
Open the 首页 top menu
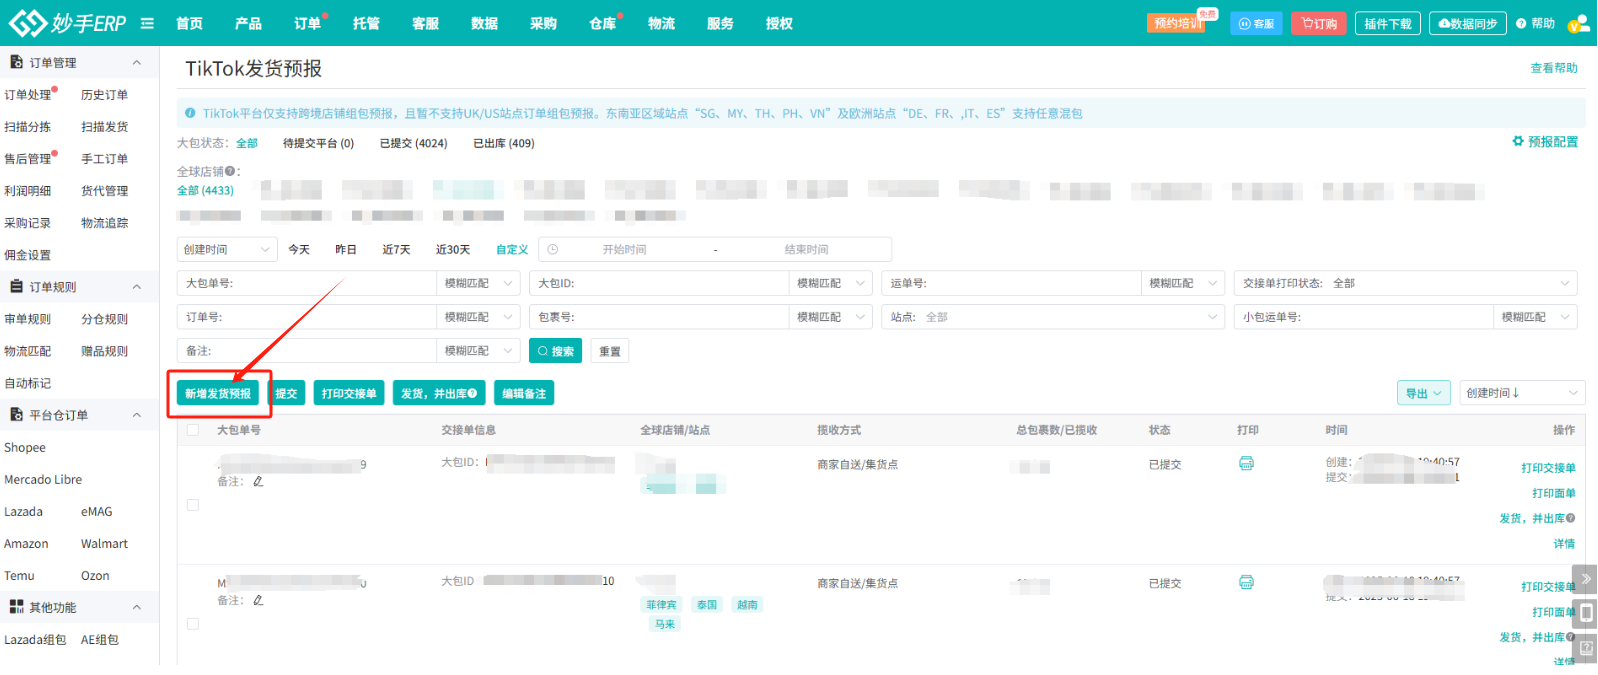coord(189,23)
